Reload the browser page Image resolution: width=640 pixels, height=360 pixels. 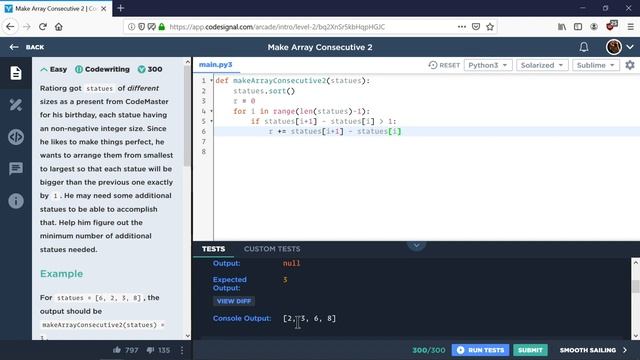[x=43, y=27]
